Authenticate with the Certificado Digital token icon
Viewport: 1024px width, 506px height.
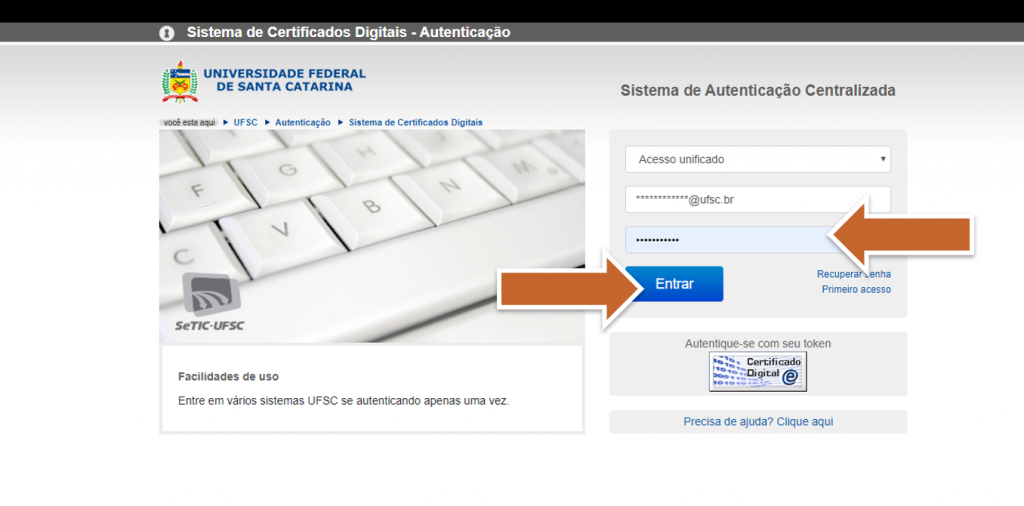[x=758, y=372]
